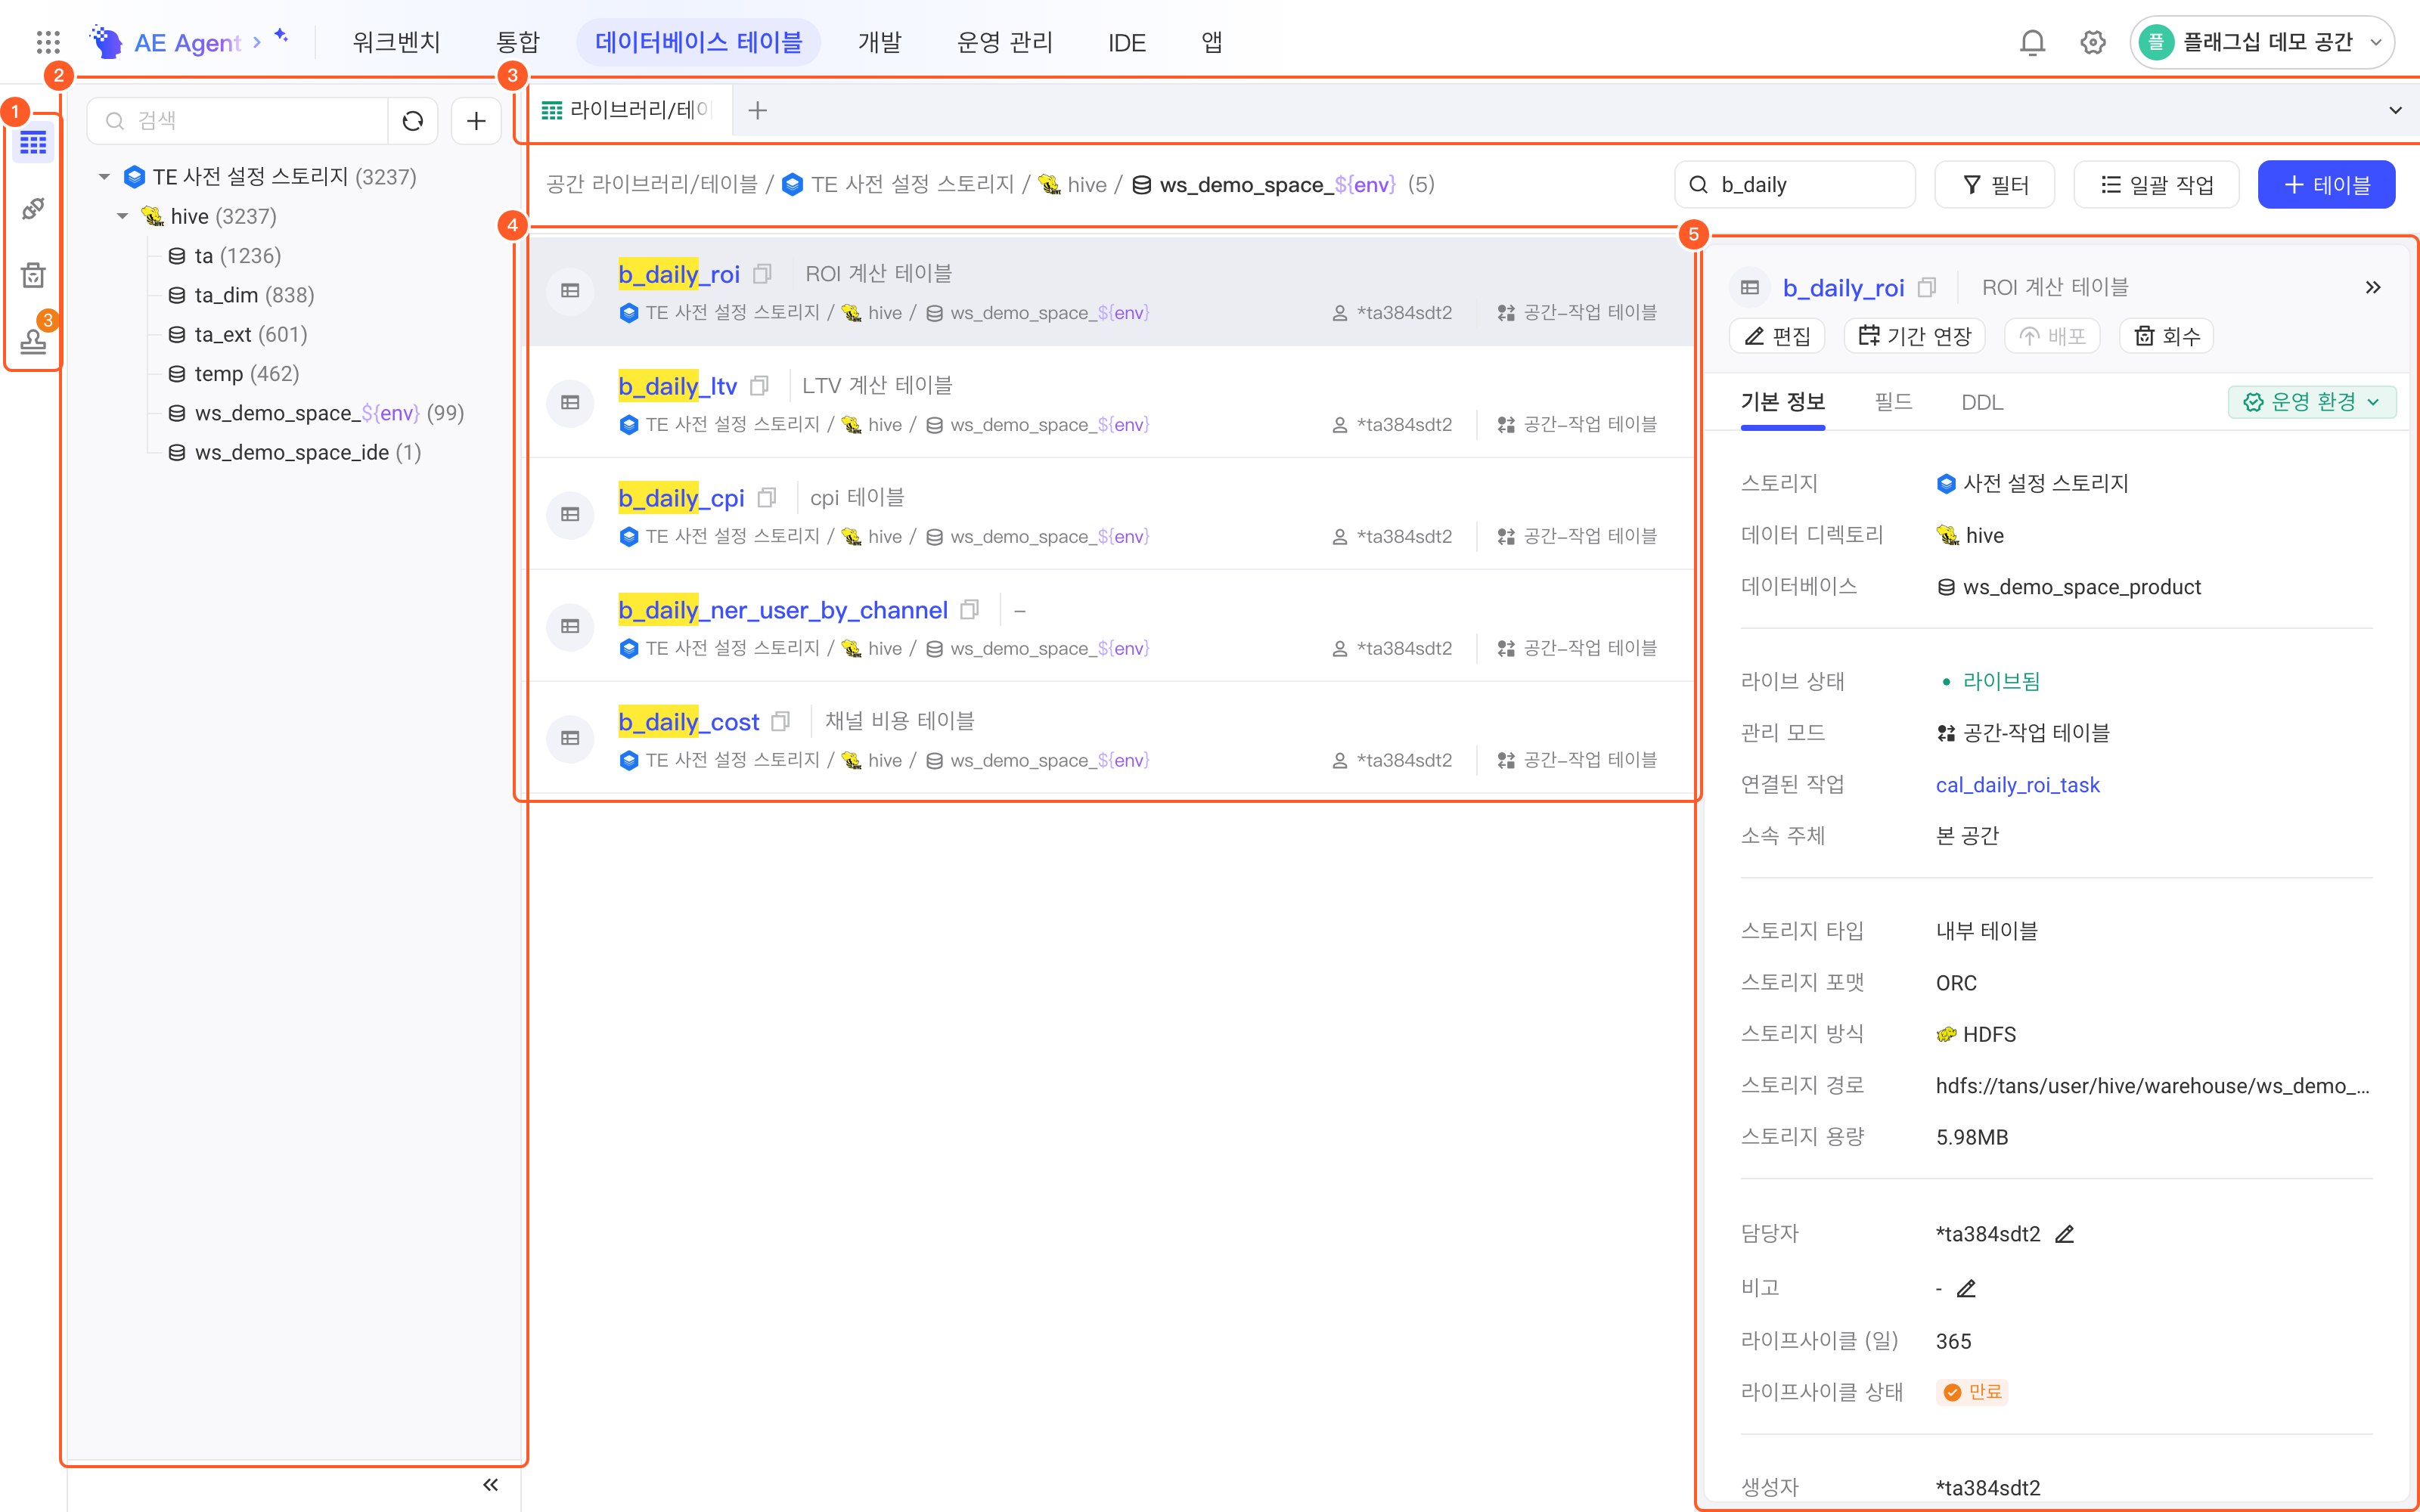This screenshot has width=2420, height=1512.
Task: Open 운영 환경 environment dropdown
Action: click(2312, 402)
